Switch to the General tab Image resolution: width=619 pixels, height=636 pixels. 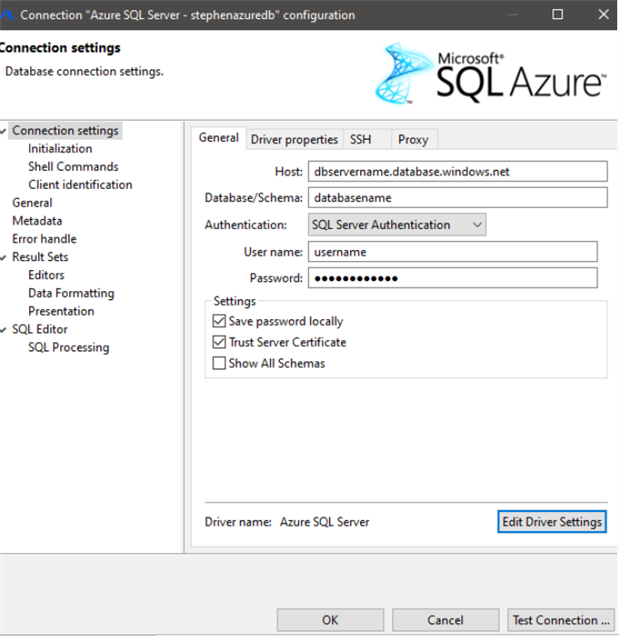[219, 138]
